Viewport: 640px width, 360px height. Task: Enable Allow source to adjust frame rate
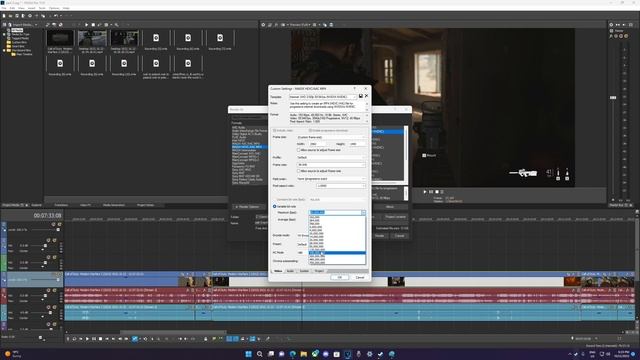298,171
